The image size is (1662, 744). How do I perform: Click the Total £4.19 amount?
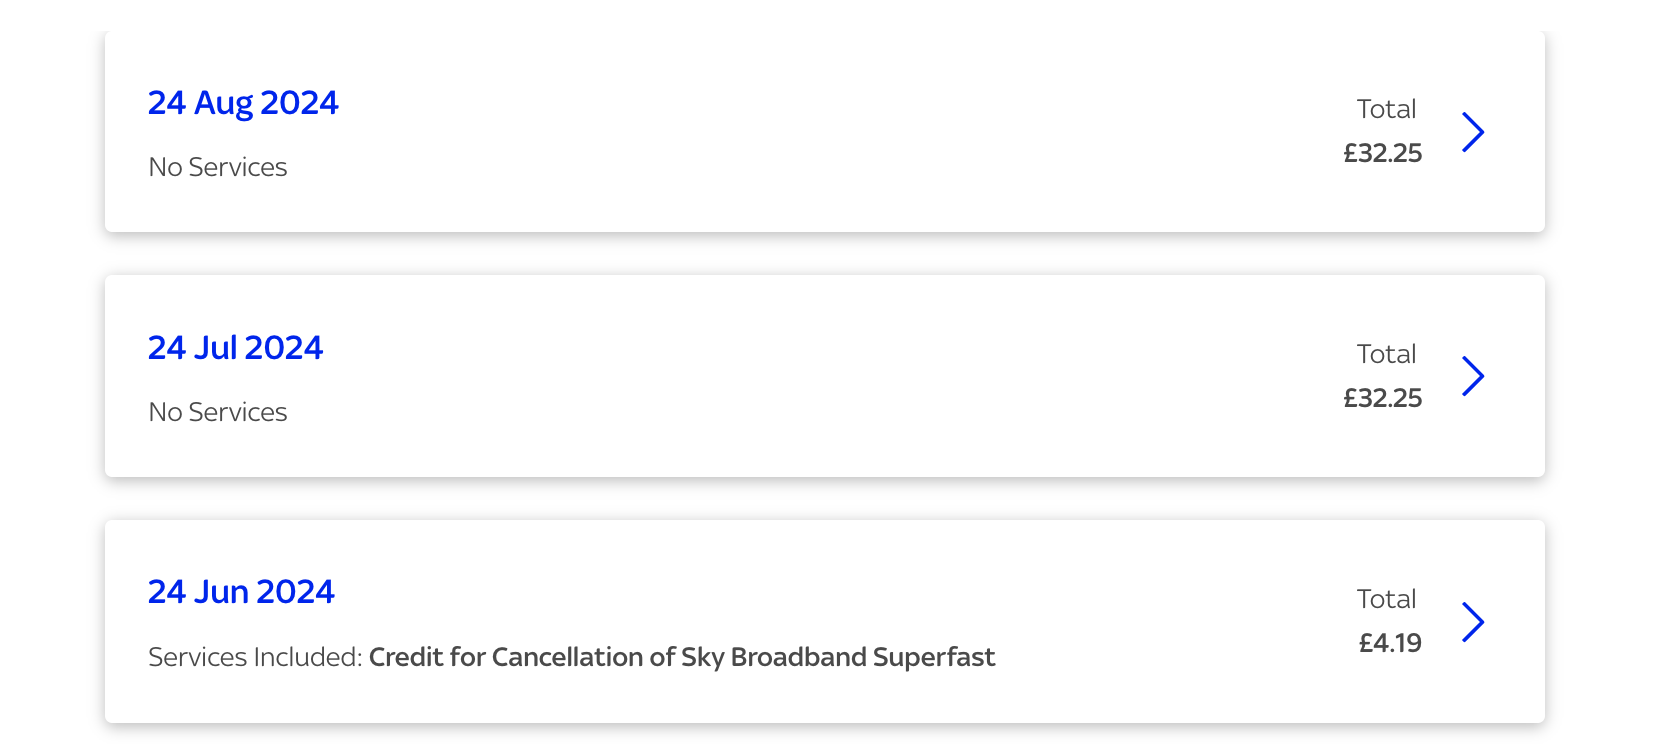point(1391,643)
